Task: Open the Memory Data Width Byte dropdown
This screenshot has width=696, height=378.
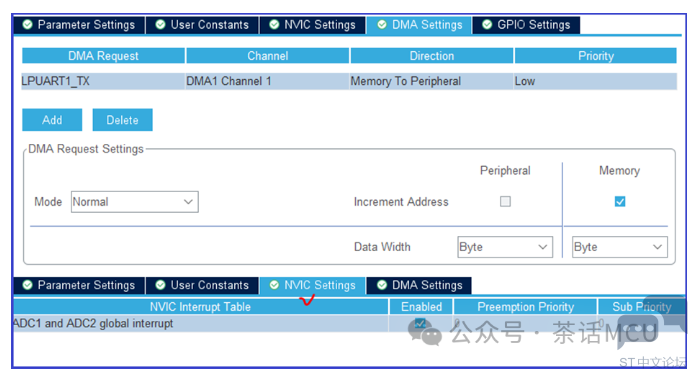Action: [620, 247]
